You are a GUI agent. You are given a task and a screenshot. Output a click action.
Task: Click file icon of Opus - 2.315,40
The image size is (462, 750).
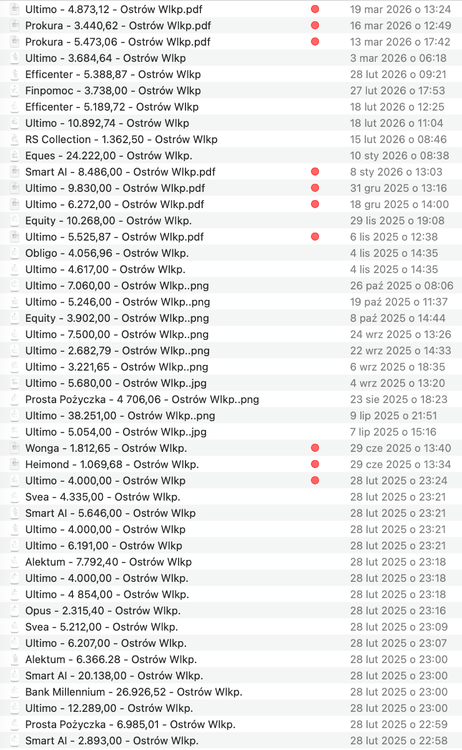click(15, 611)
